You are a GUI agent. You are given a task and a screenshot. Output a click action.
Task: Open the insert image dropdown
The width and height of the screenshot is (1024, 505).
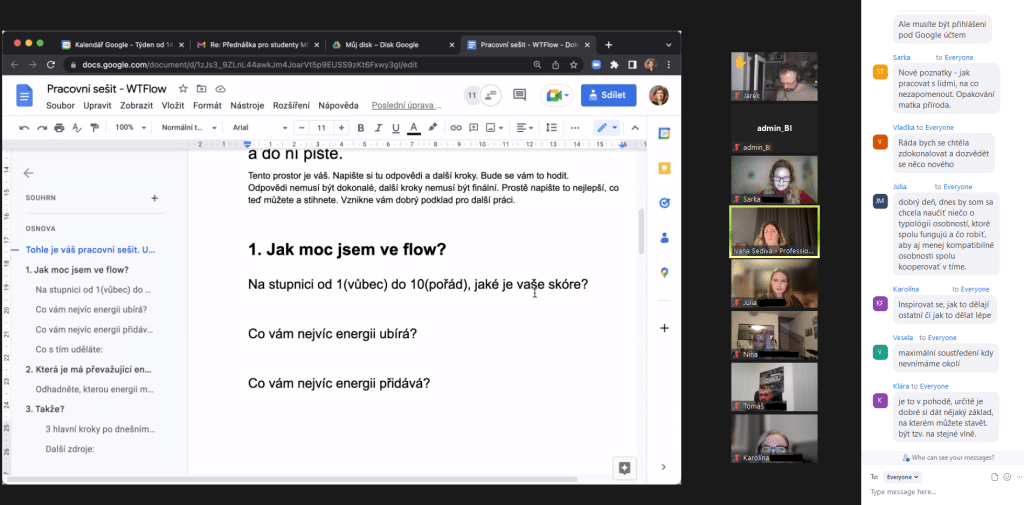494,127
